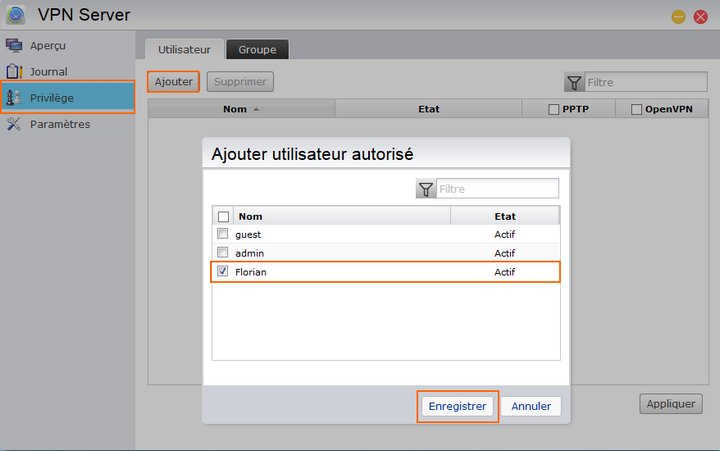The image size is (720, 451).
Task: Click Actif status in admin row
Action: [x=505, y=253]
